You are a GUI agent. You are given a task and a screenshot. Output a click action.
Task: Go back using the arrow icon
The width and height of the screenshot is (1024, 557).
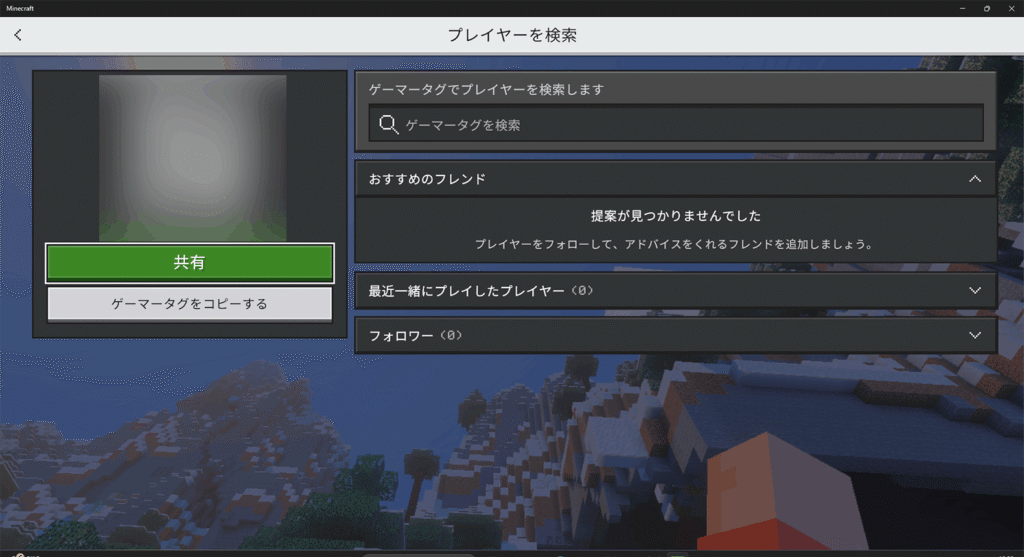coord(18,35)
